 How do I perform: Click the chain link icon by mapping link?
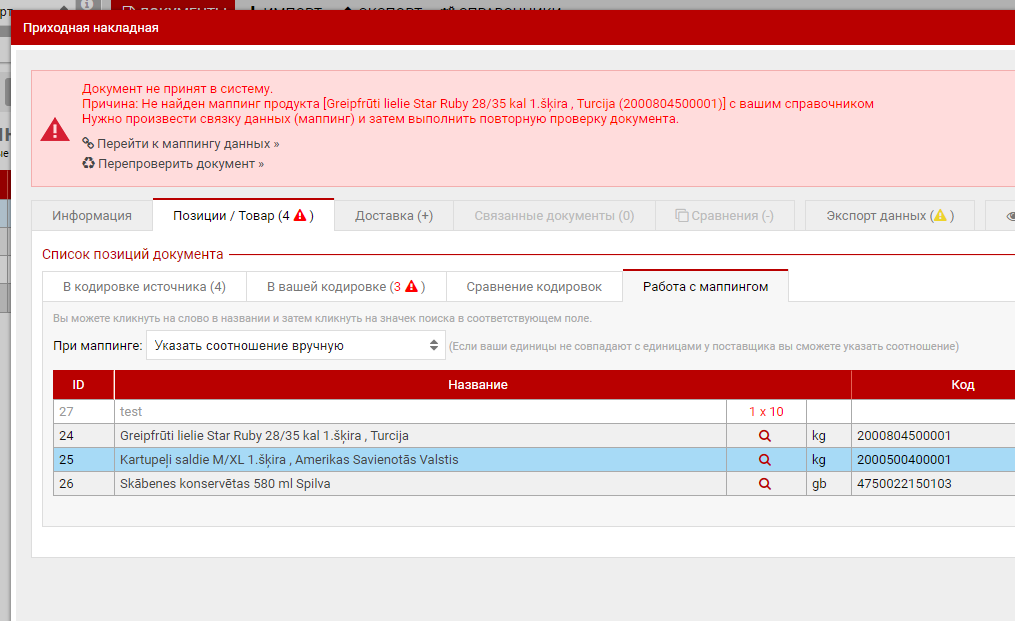click(88, 143)
